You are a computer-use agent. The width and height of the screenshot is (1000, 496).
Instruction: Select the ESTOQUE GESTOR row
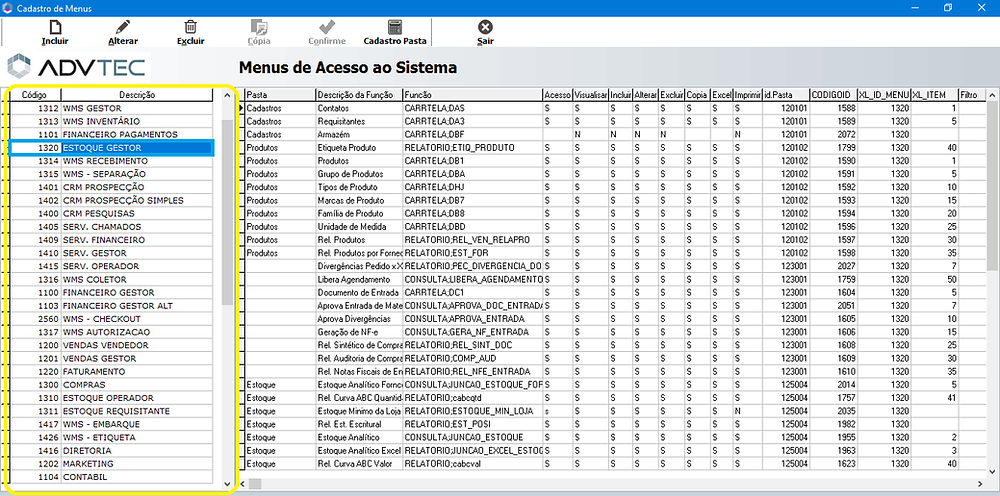click(111, 147)
